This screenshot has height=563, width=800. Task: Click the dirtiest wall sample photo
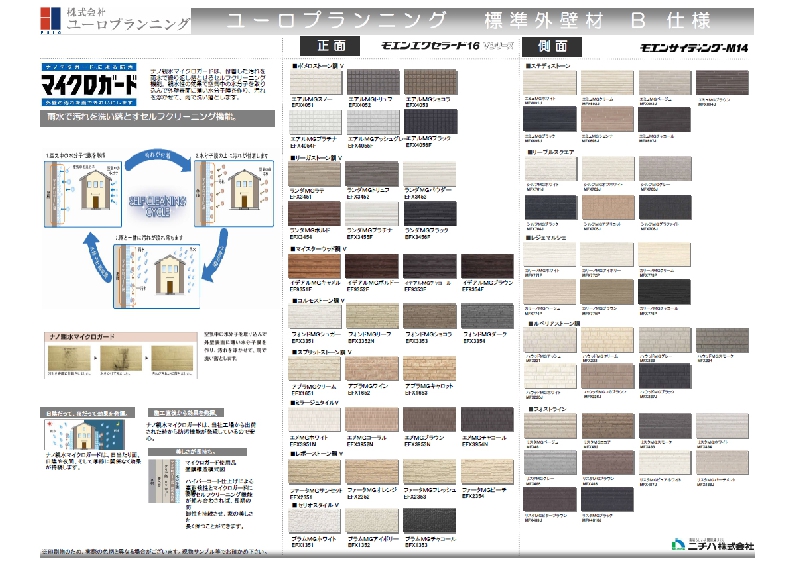click(121, 358)
